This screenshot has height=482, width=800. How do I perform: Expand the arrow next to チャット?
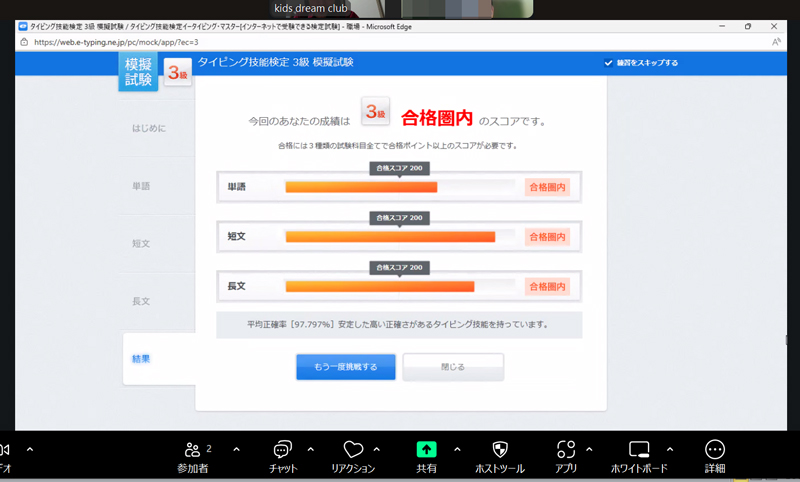(310, 449)
